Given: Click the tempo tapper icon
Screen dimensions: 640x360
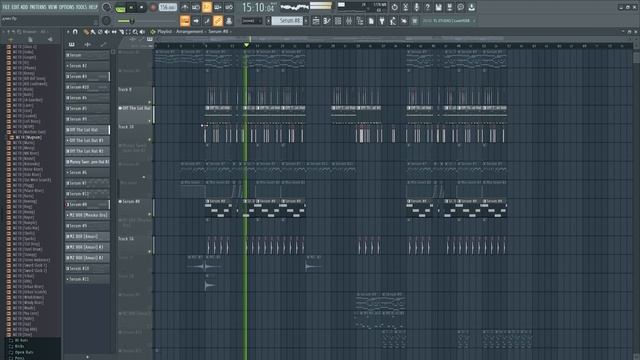Looking at the screenshot, I should click(x=393, y=21).
